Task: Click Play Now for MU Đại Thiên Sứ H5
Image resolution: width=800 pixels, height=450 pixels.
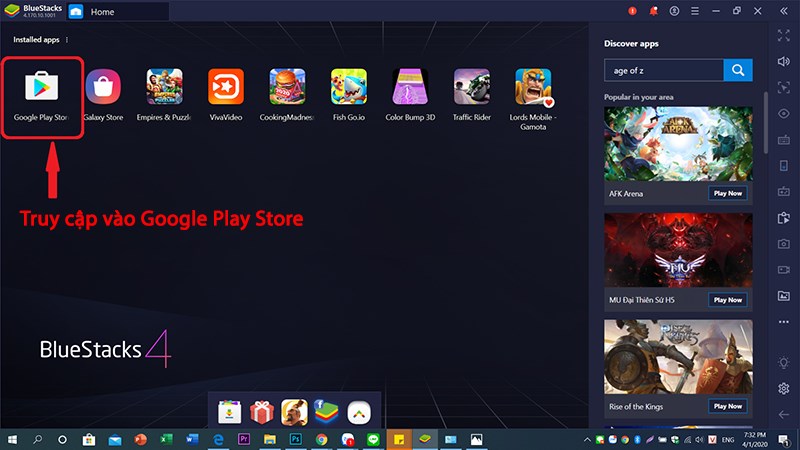Action: pos(728,300)
